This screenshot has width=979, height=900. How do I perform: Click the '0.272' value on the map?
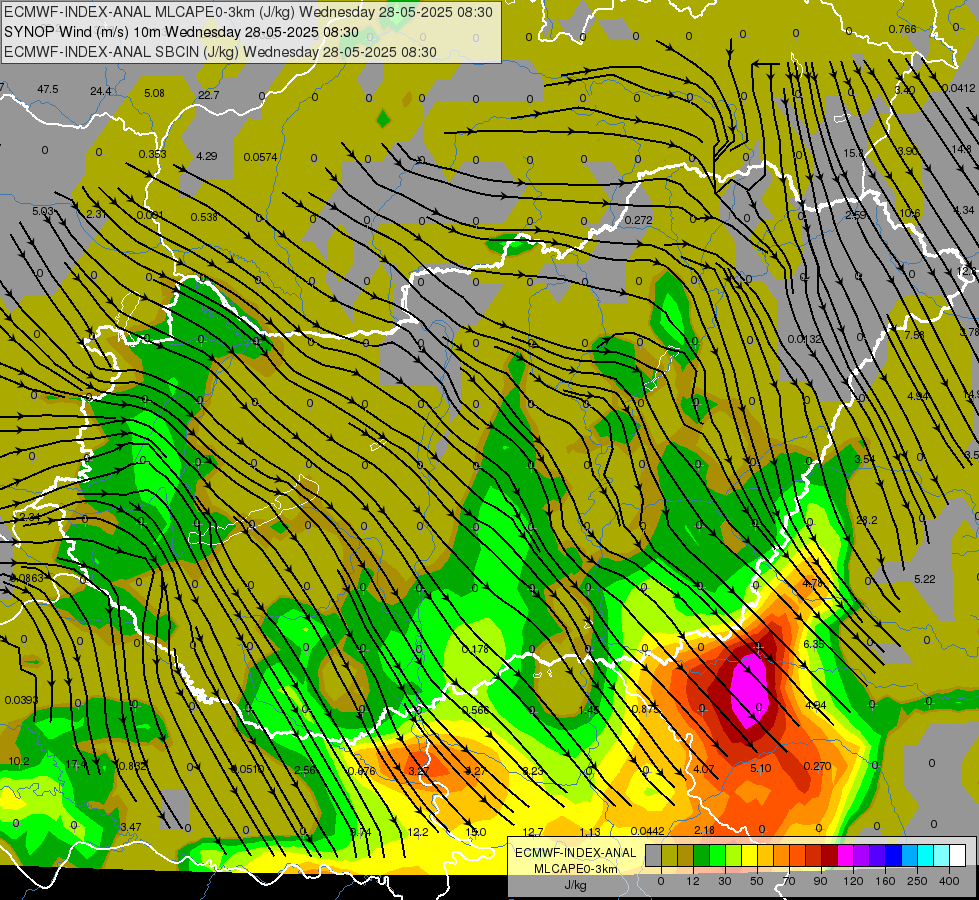click(x=638, y=220)
